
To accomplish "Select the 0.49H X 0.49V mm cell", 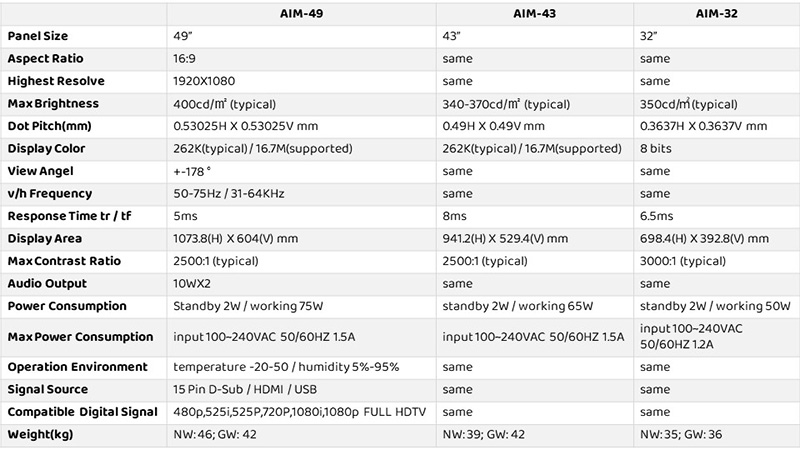I will (494, 125).
